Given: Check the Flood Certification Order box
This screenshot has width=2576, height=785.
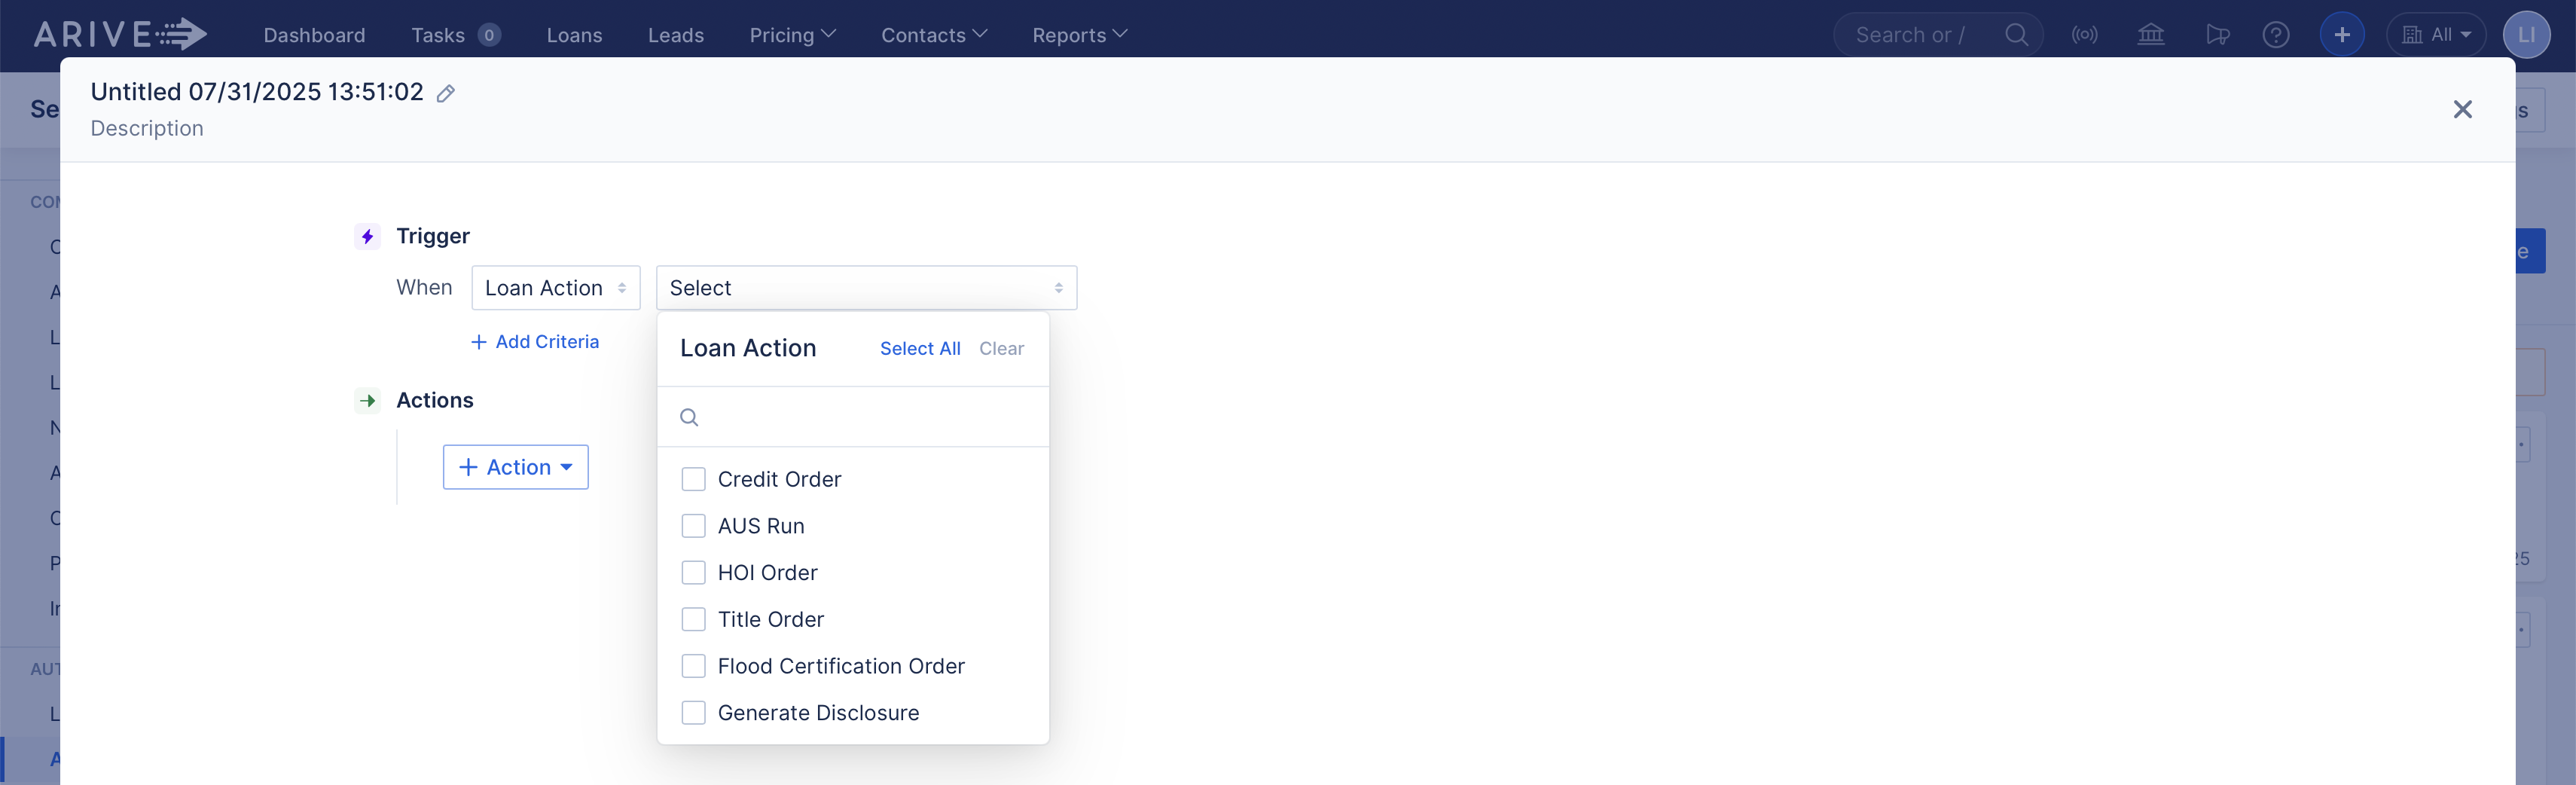Looking at the screenshot, I should click(693, 666).
